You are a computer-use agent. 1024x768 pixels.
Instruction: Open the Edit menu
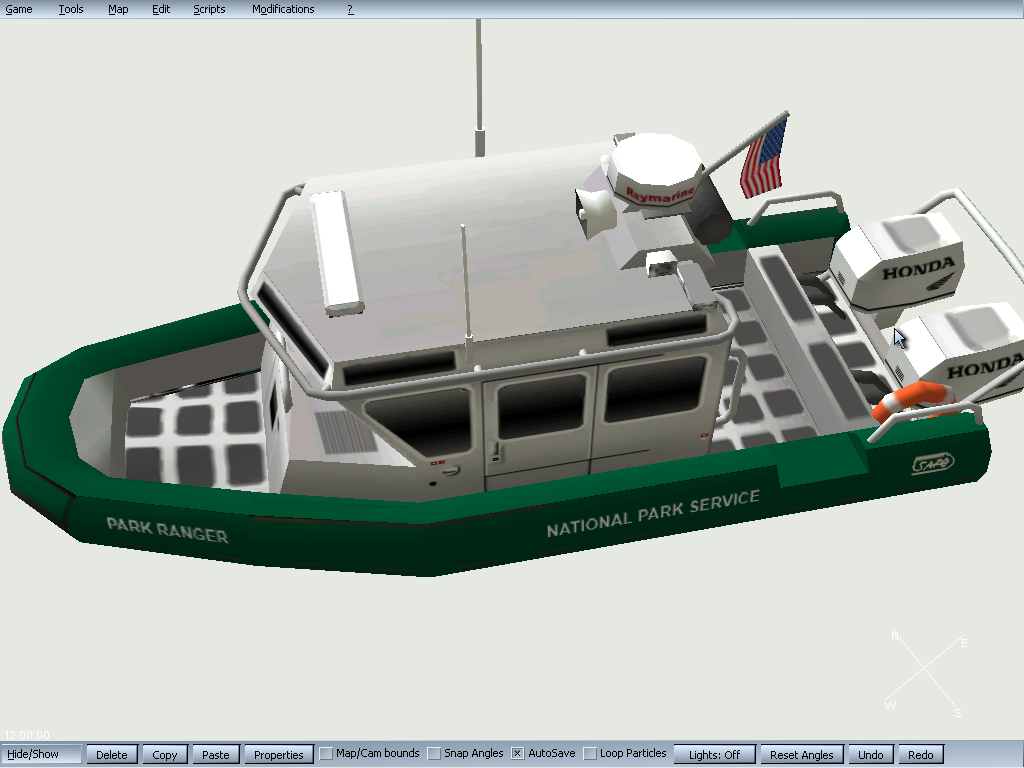(161, 9)
